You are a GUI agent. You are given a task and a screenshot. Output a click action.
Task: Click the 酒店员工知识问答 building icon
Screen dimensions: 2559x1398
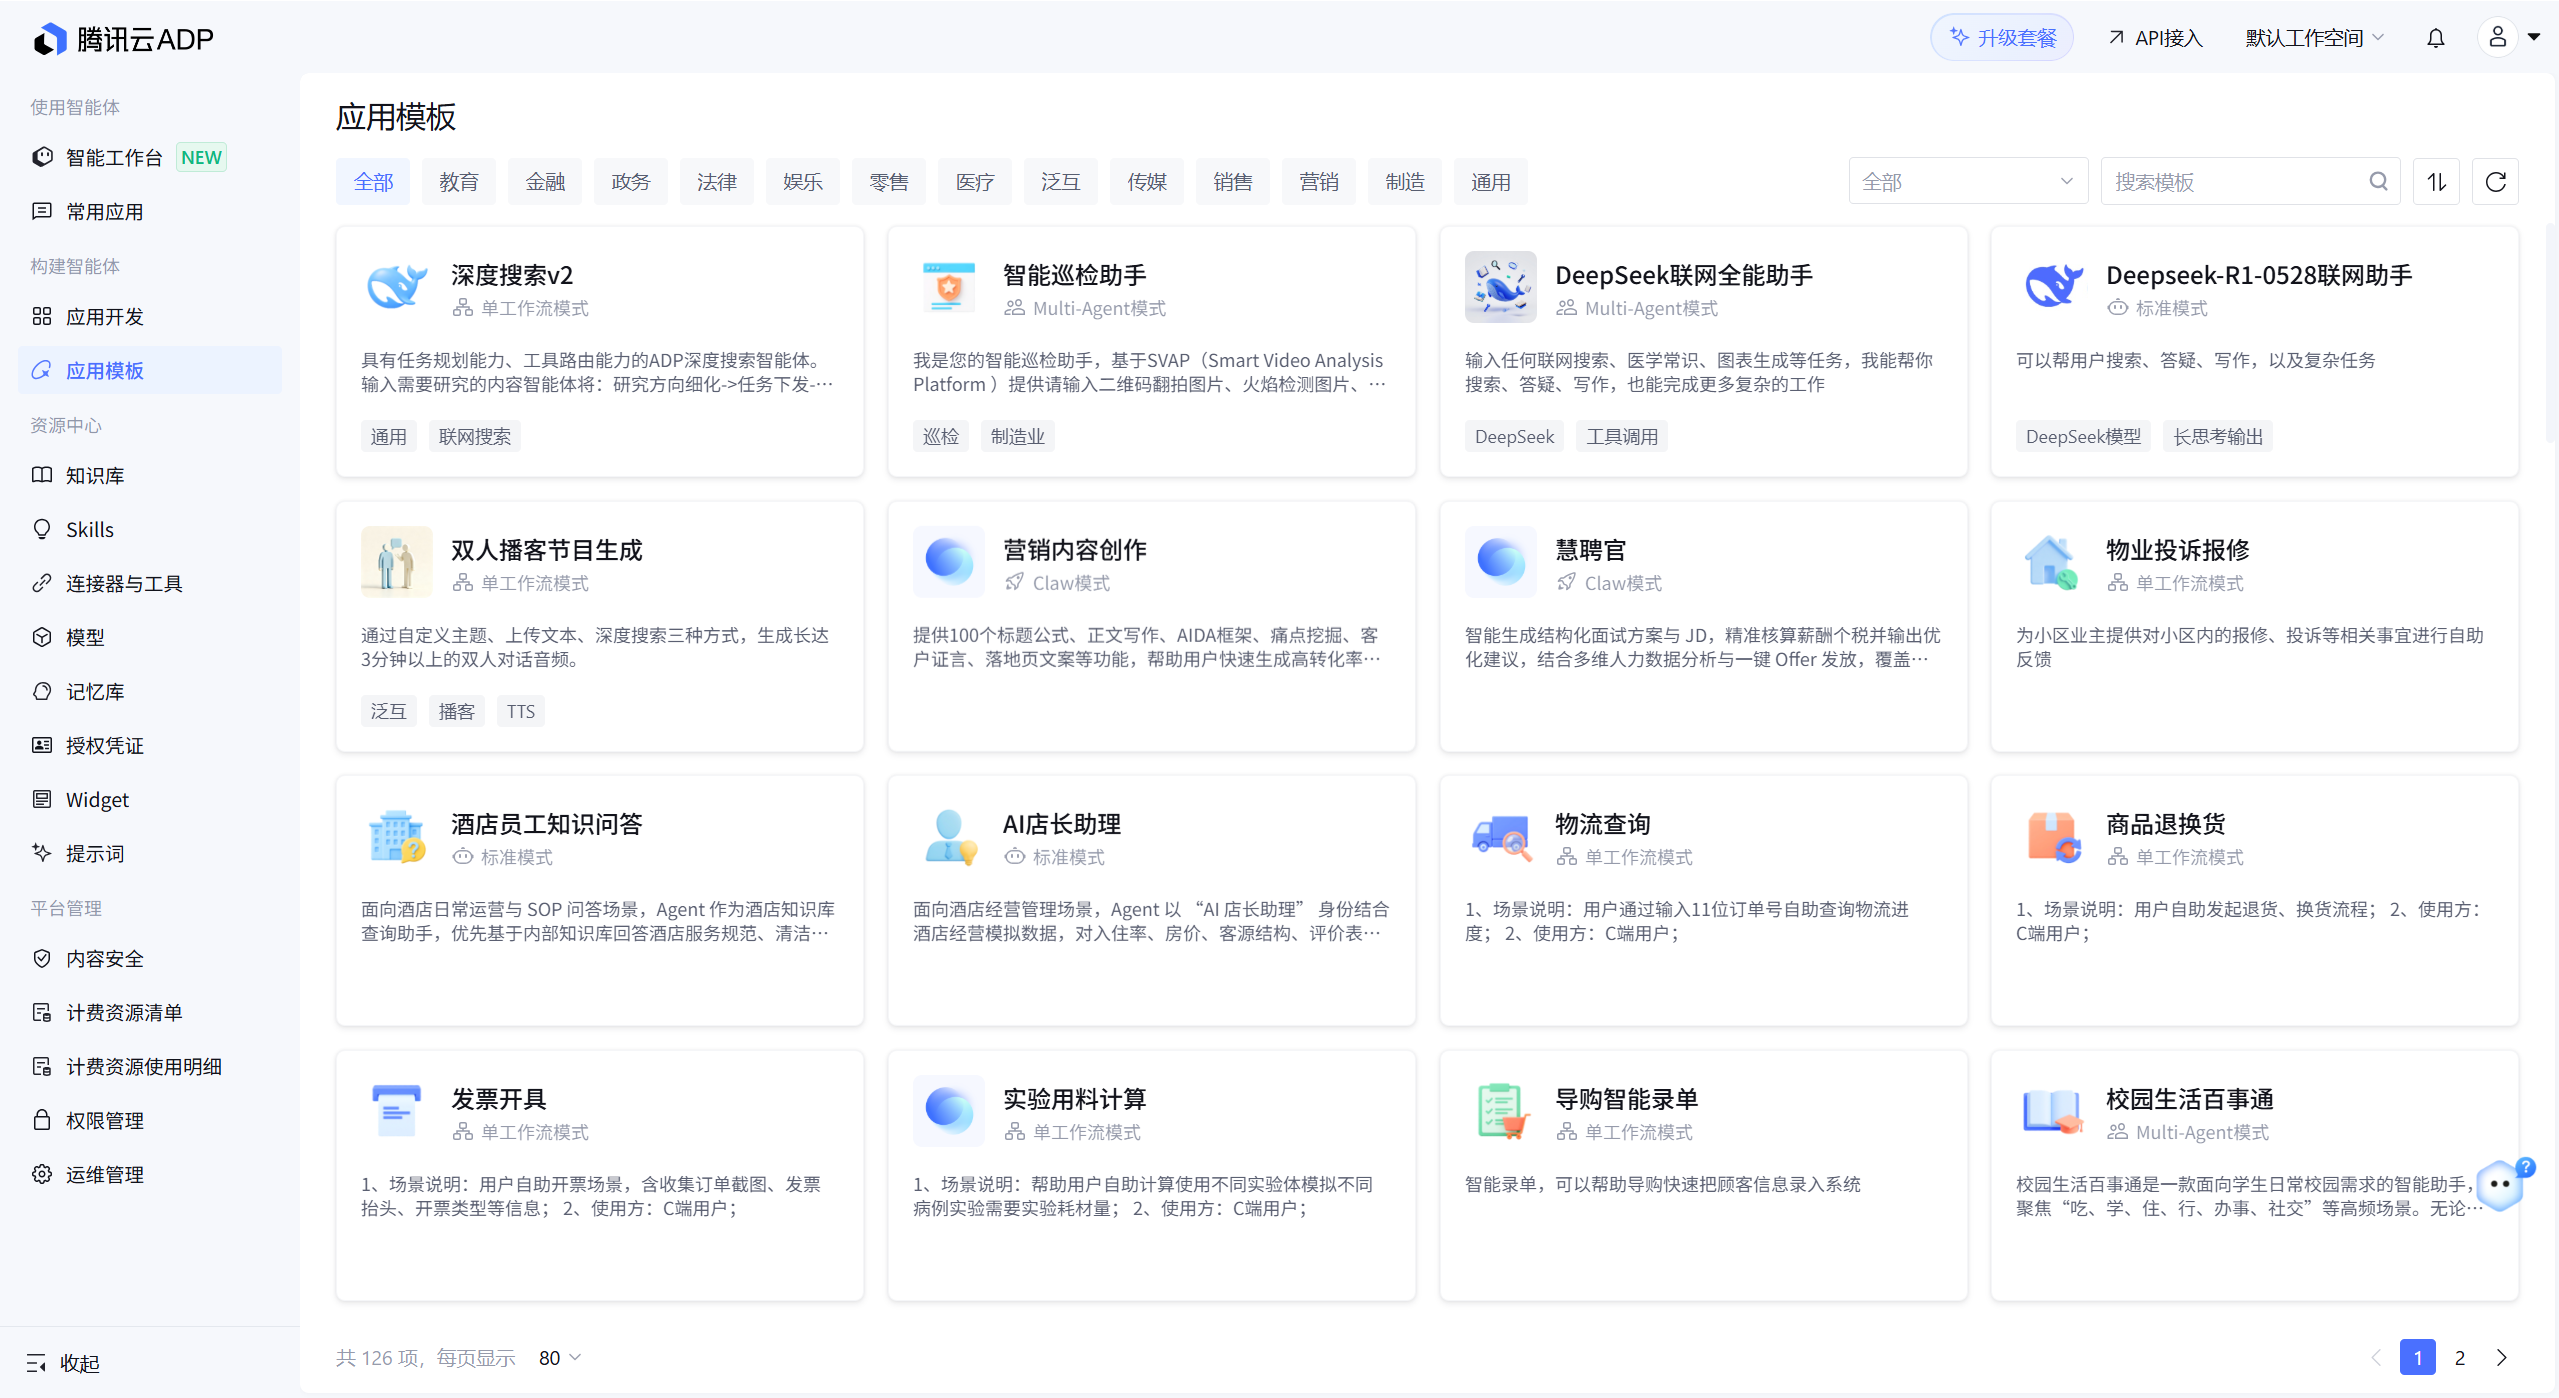[397, 836]
